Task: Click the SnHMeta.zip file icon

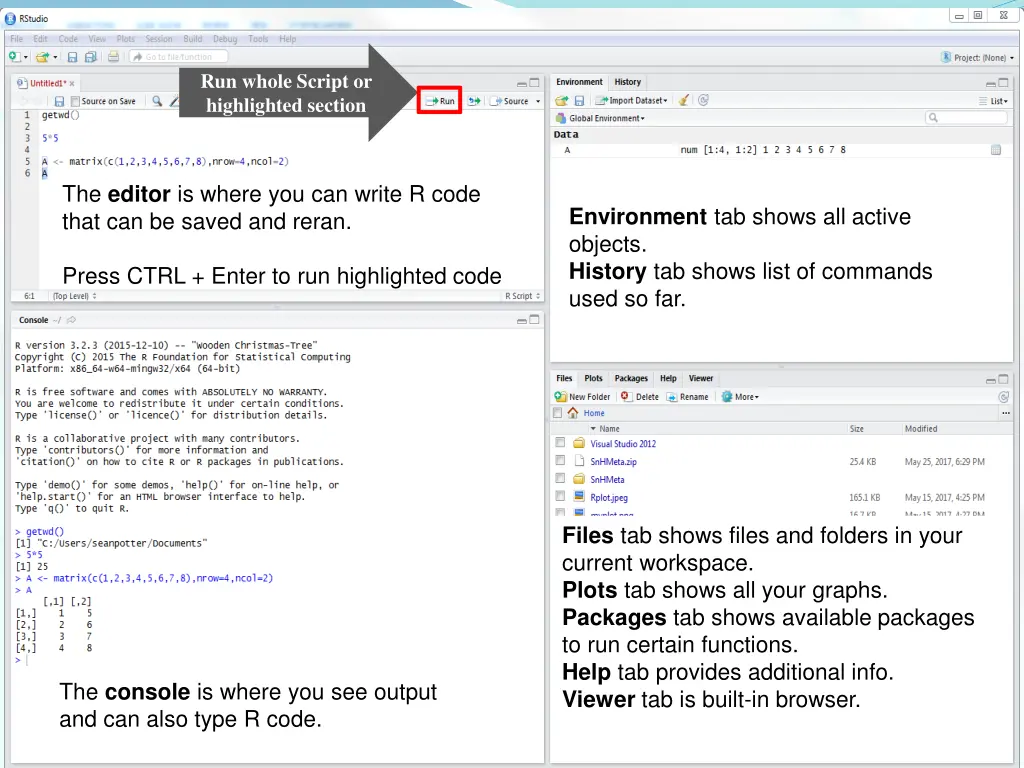Action: click(x=579, y=461)
